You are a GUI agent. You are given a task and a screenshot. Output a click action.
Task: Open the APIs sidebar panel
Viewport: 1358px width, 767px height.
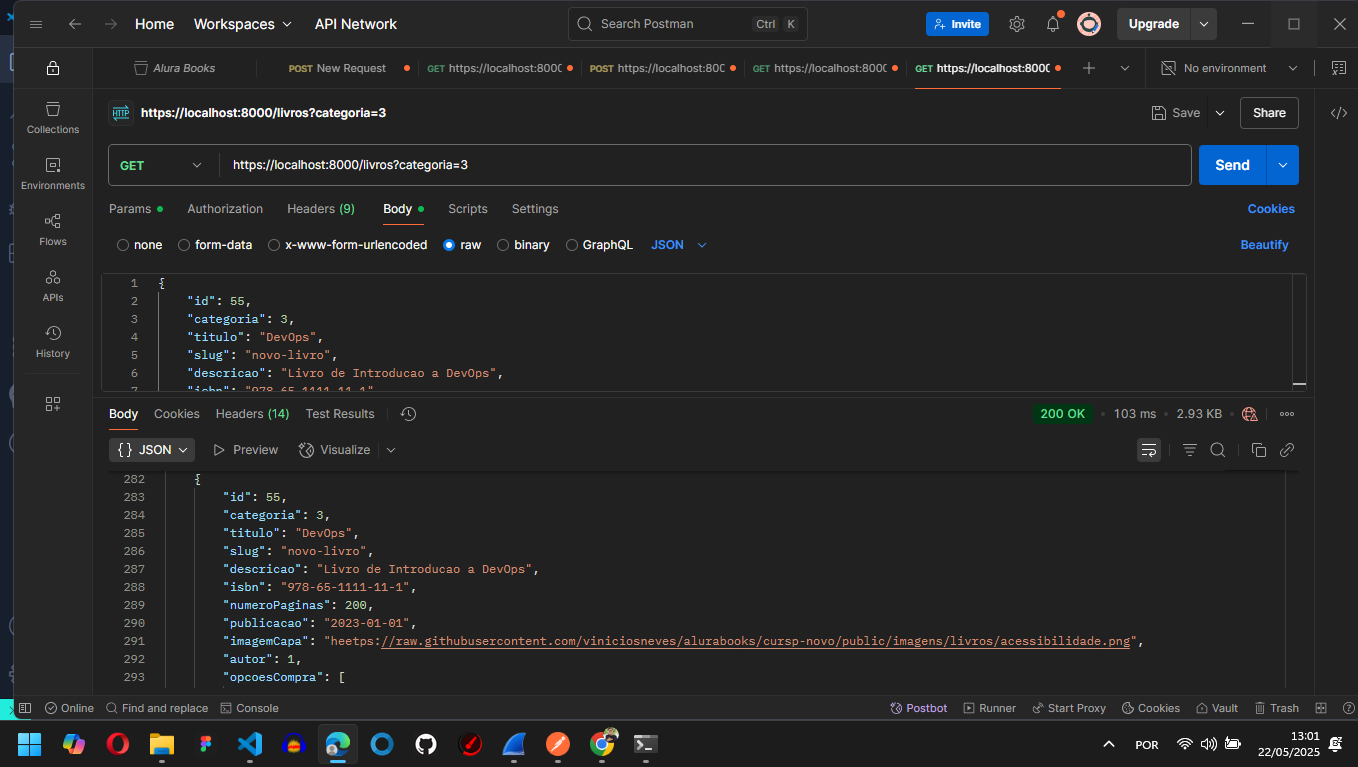point(53,285)
